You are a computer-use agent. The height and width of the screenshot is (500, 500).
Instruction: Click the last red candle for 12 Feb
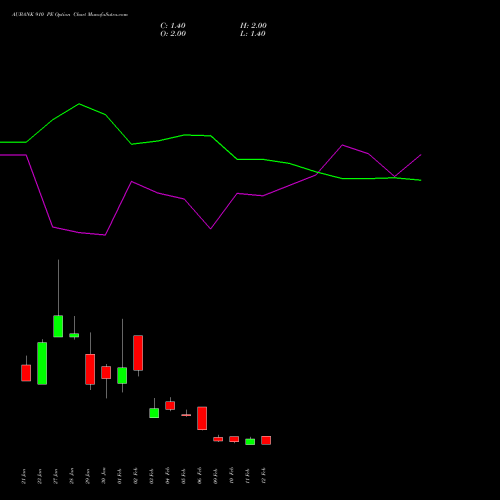266,440
